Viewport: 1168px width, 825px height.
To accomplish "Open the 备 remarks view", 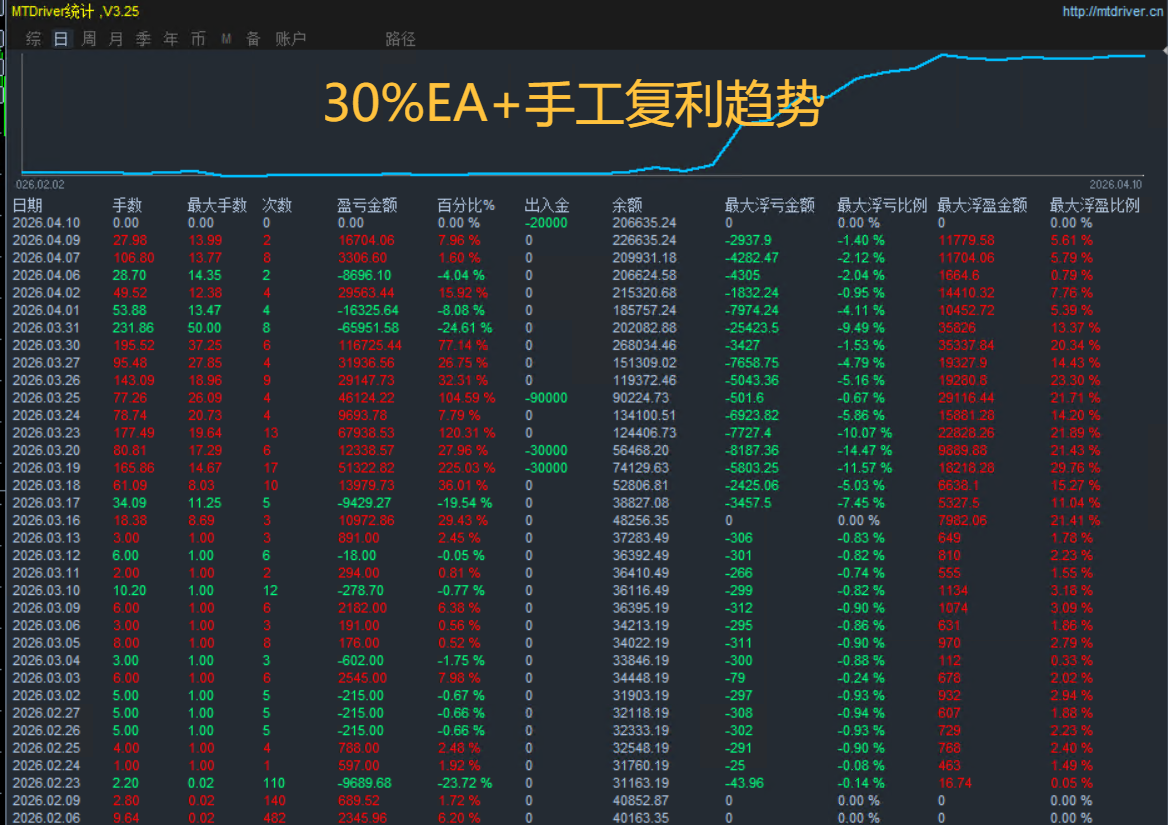I will click(252, 38).
